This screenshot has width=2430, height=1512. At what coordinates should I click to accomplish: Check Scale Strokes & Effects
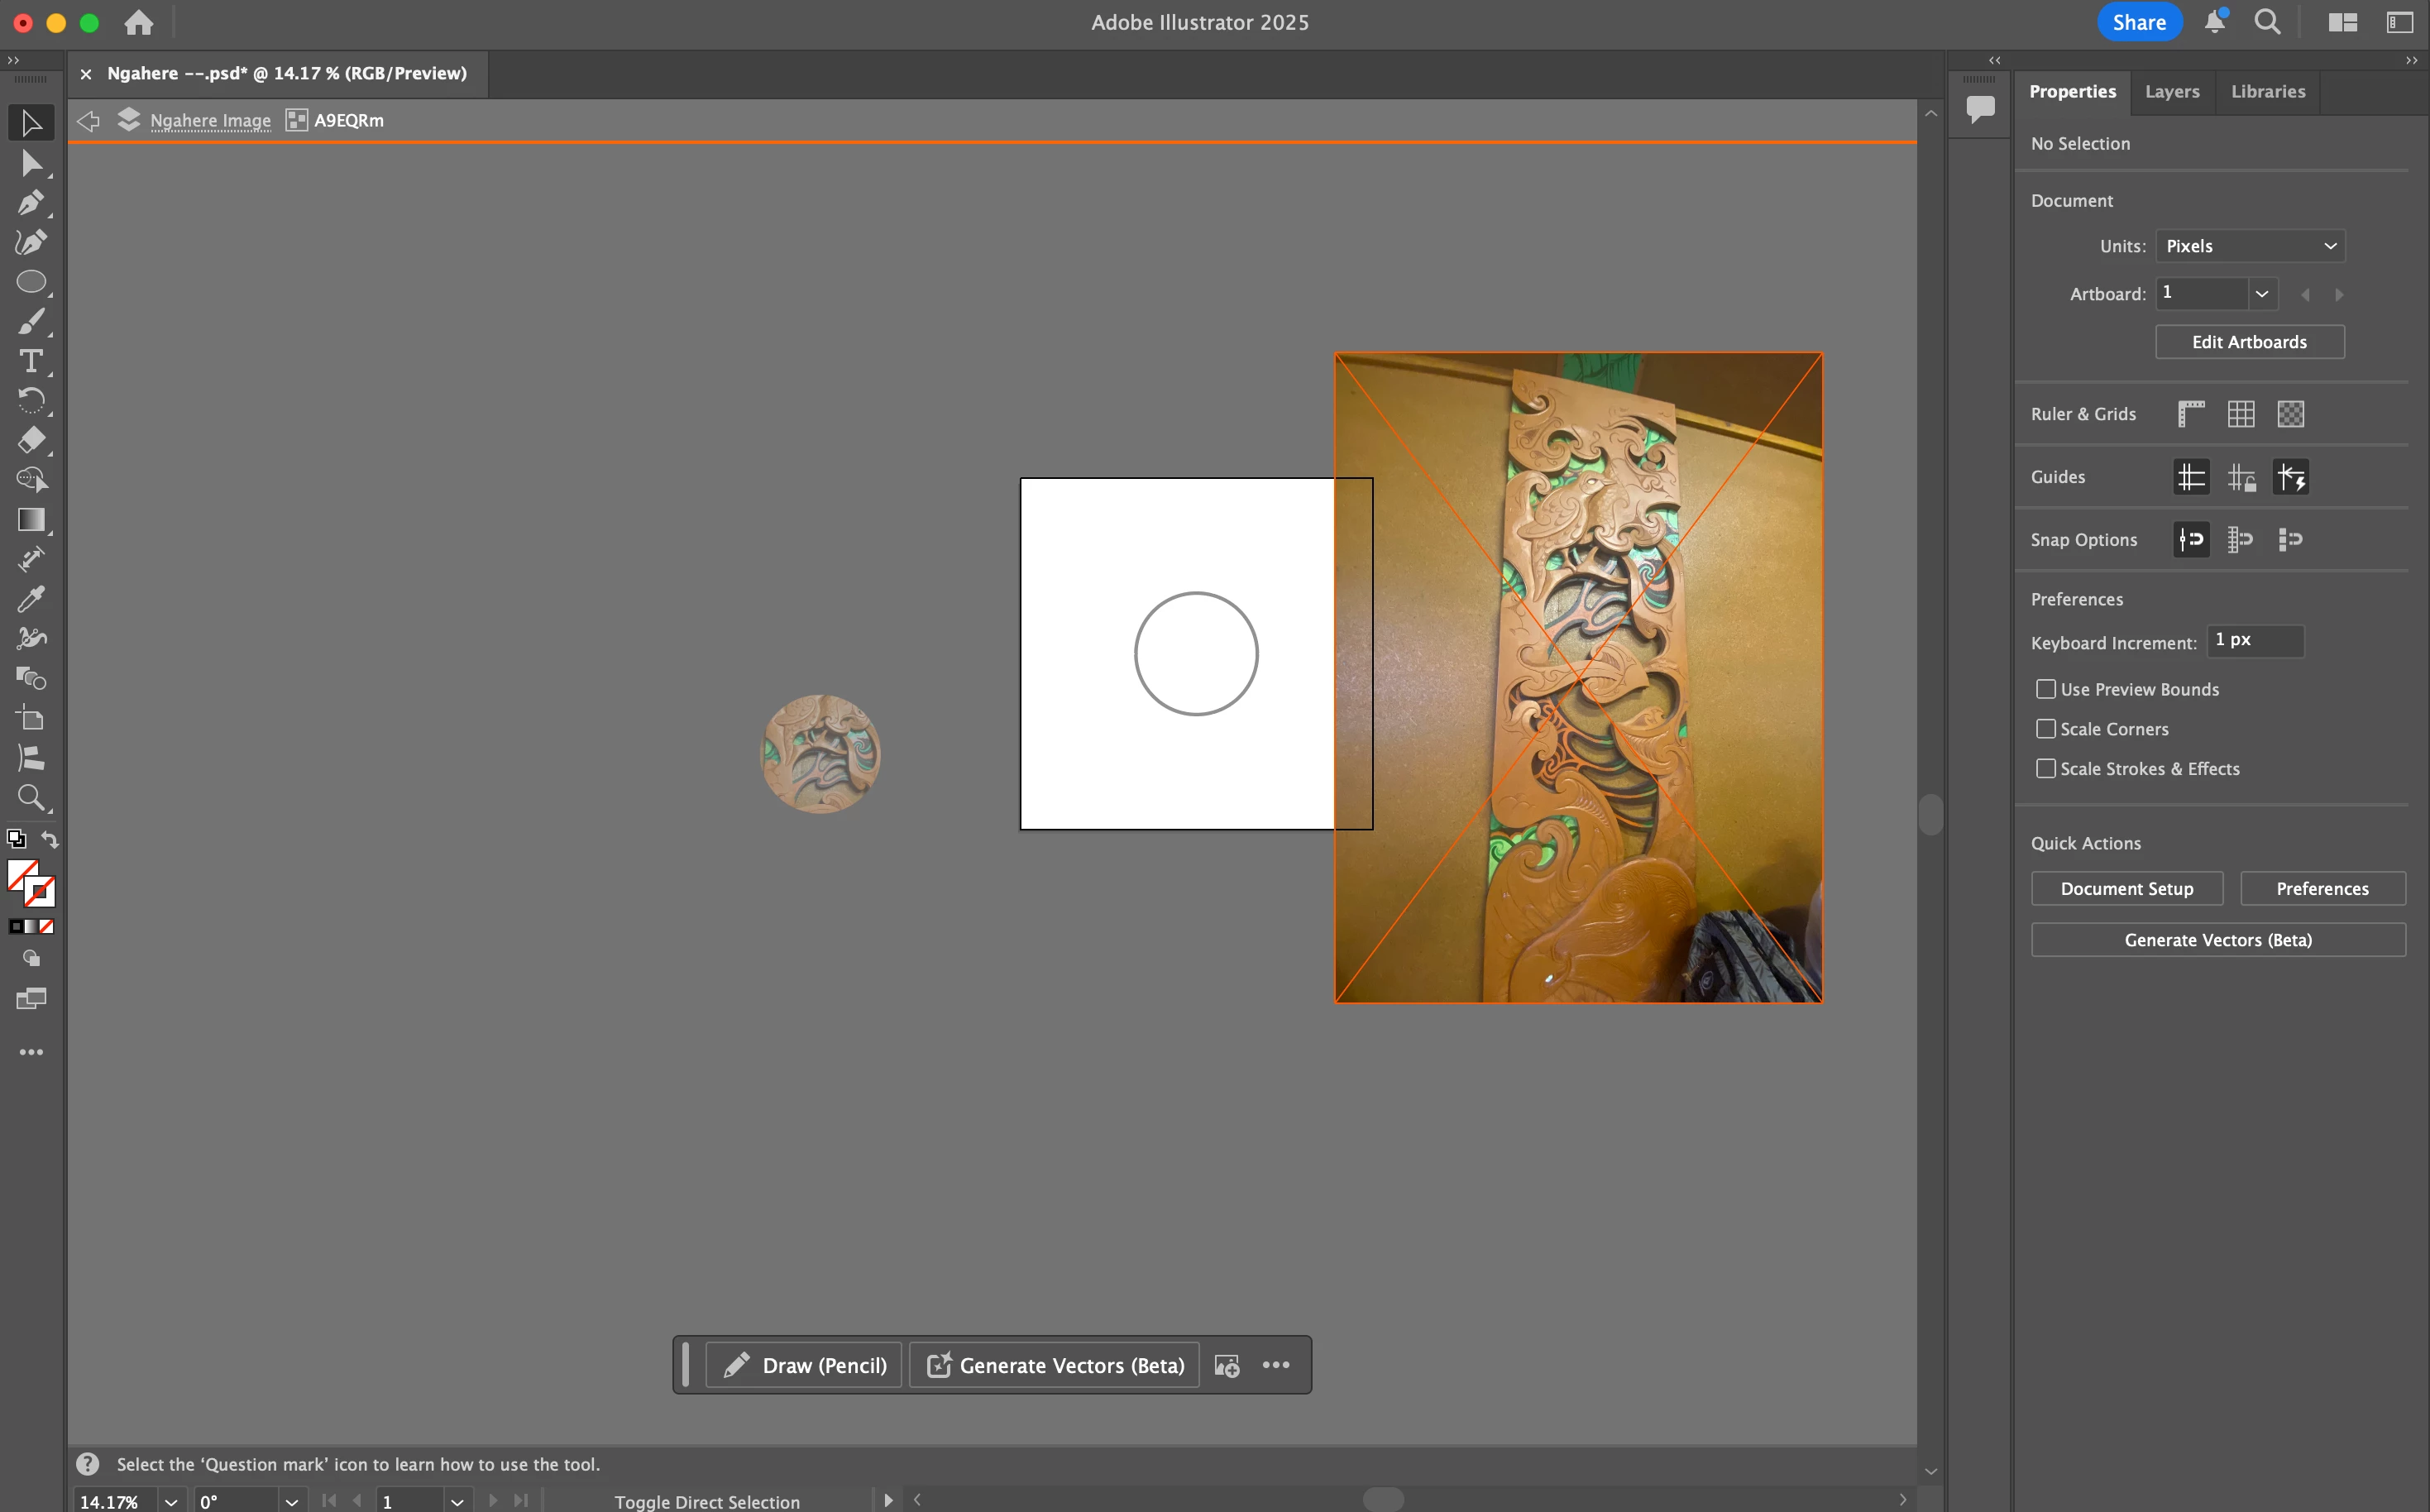pyautogui.click(x=2045, y=769)
